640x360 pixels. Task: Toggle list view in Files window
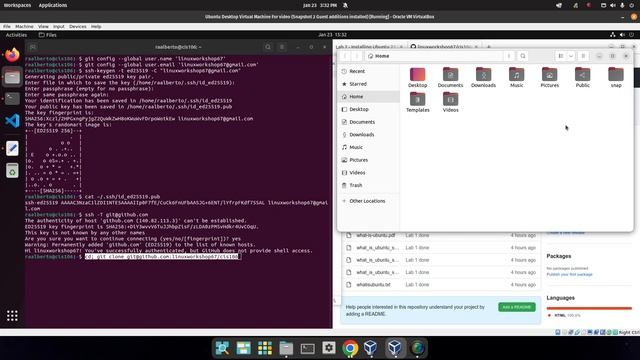(561, 56)
